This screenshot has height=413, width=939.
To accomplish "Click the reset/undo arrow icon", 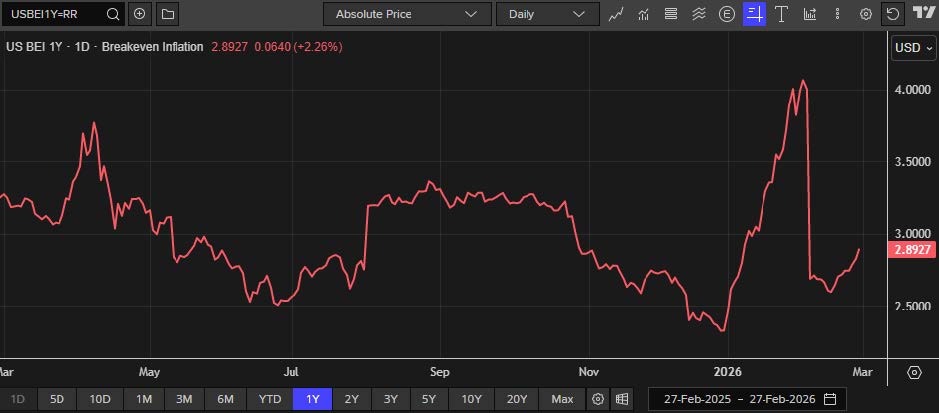I will point(892,14).
